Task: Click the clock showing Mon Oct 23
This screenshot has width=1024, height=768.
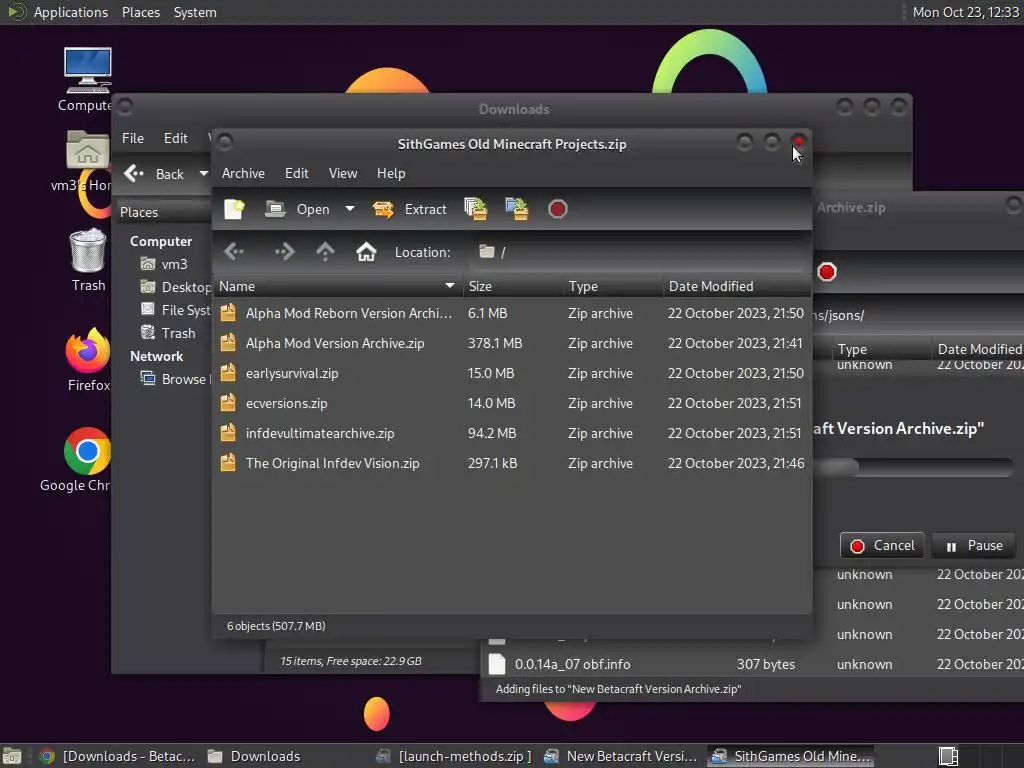Action: [965, 12]
